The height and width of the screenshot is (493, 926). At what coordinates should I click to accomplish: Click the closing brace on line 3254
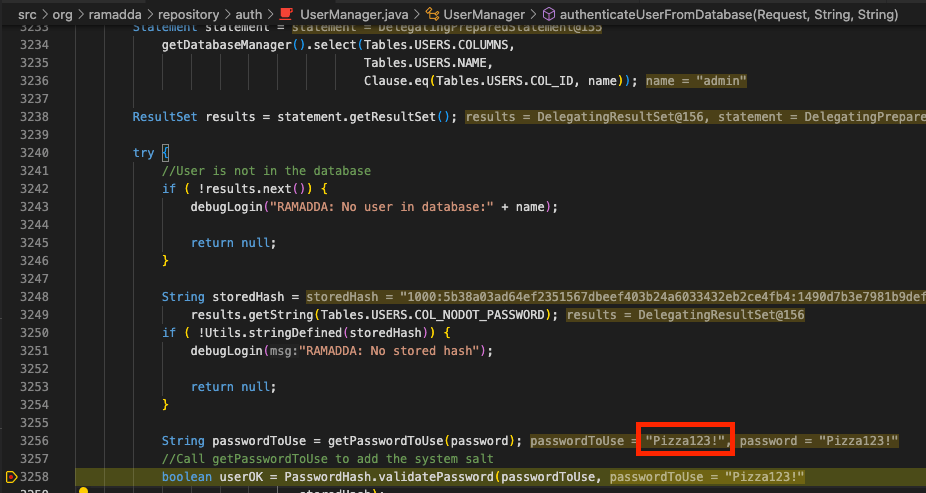165,404
